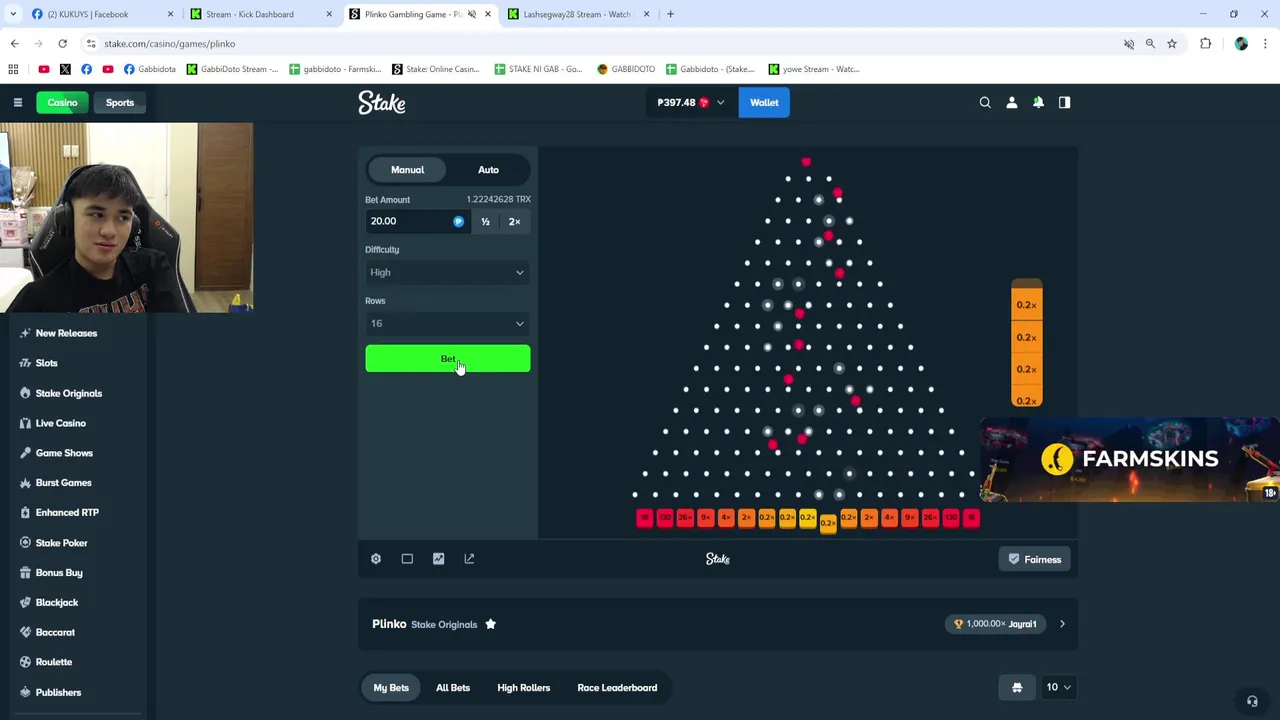This screenshot has width=1280, height=720.
Task: Open the site search magnifier
Action: point(985,102)
